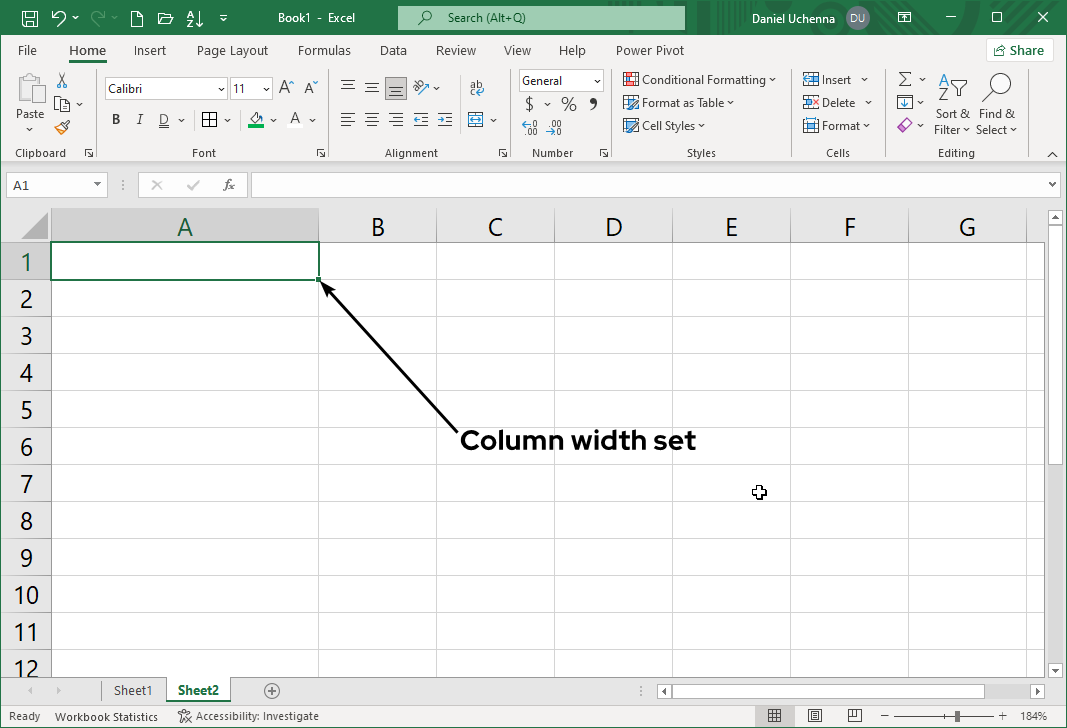Click the Wrap Text icon
Viewport: 1067px width, 728px height.
pyautogui.click(x=476, y=87)
